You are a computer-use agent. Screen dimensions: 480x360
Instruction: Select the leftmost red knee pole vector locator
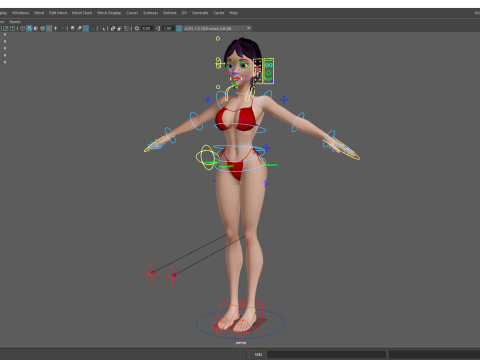(151, 273)
